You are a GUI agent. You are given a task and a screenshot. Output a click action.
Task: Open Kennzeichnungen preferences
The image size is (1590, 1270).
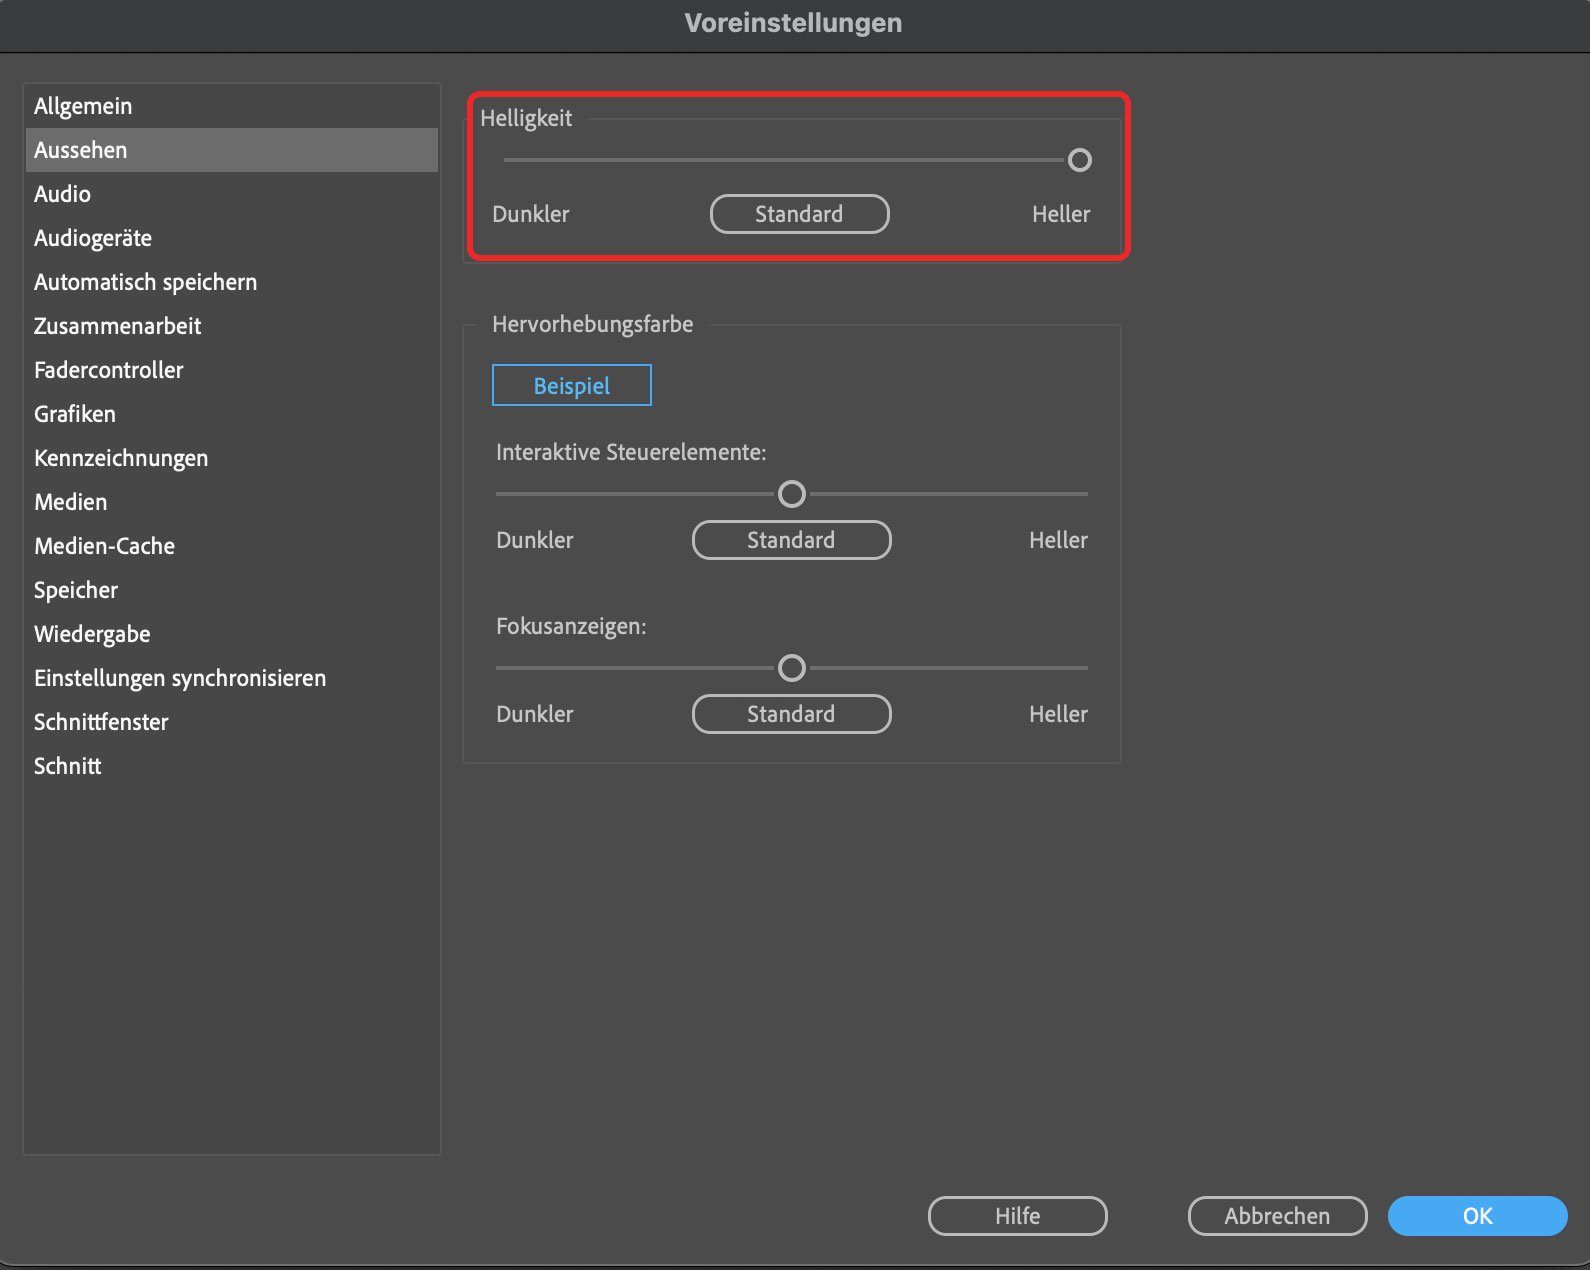[121, 458]
